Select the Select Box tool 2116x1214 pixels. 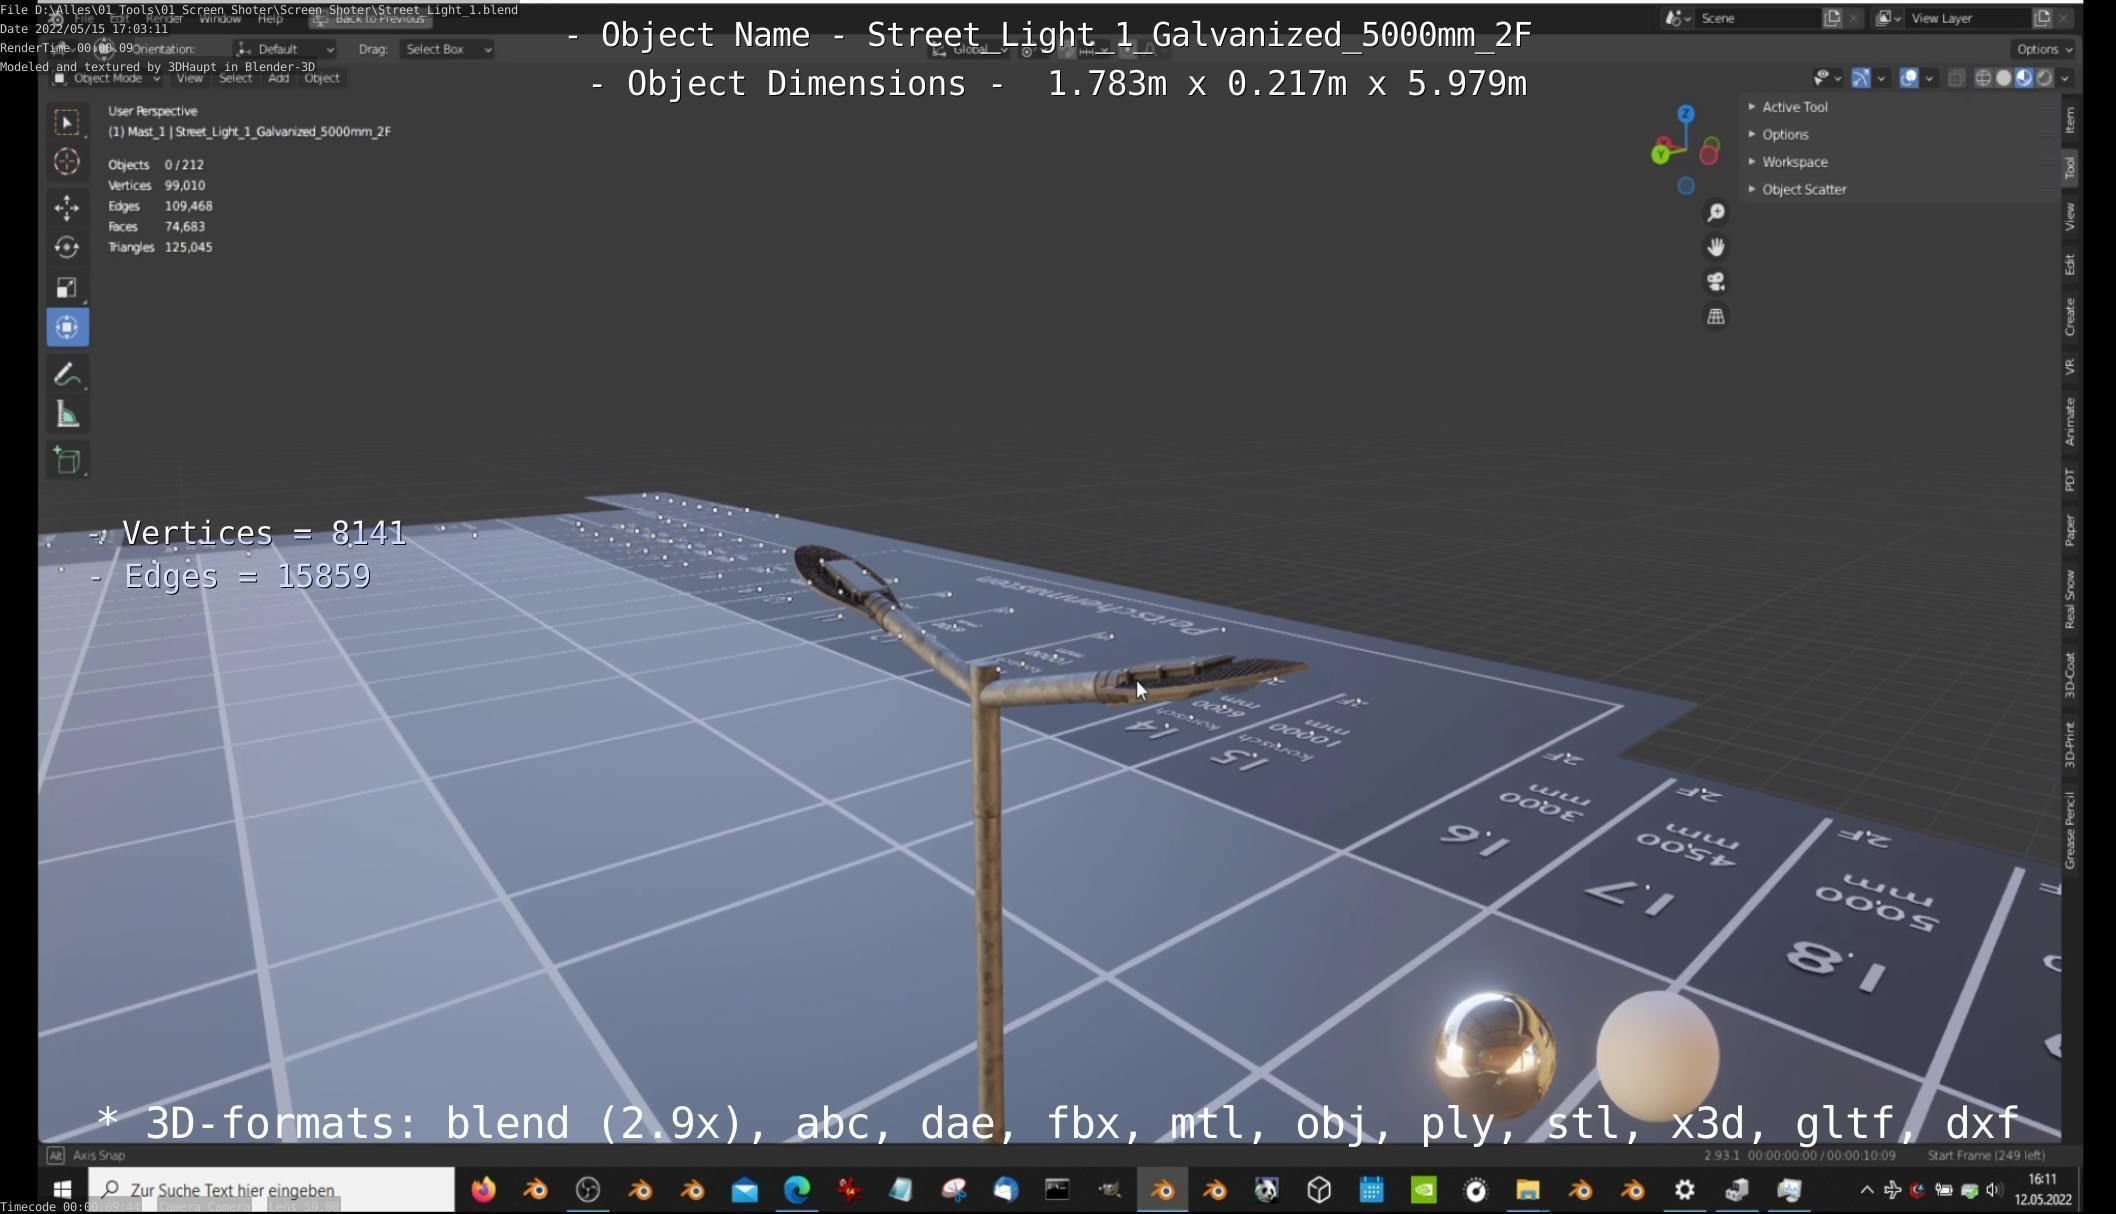tap(67, 122)
